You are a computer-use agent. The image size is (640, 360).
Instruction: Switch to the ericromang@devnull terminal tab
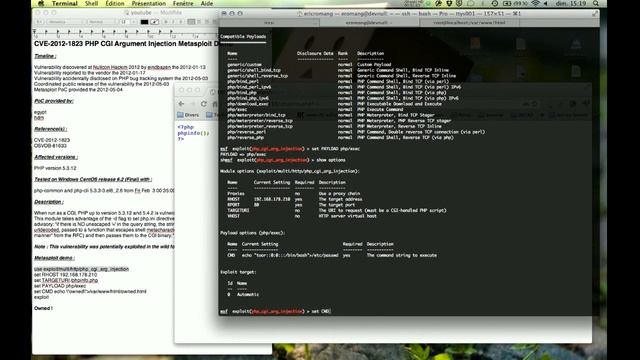tap(368, 23)
